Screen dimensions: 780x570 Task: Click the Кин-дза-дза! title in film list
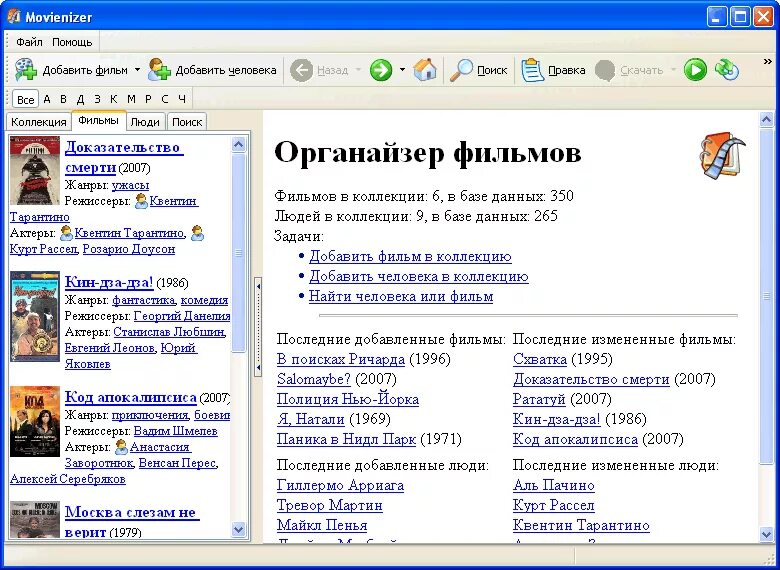click(109, 282)
